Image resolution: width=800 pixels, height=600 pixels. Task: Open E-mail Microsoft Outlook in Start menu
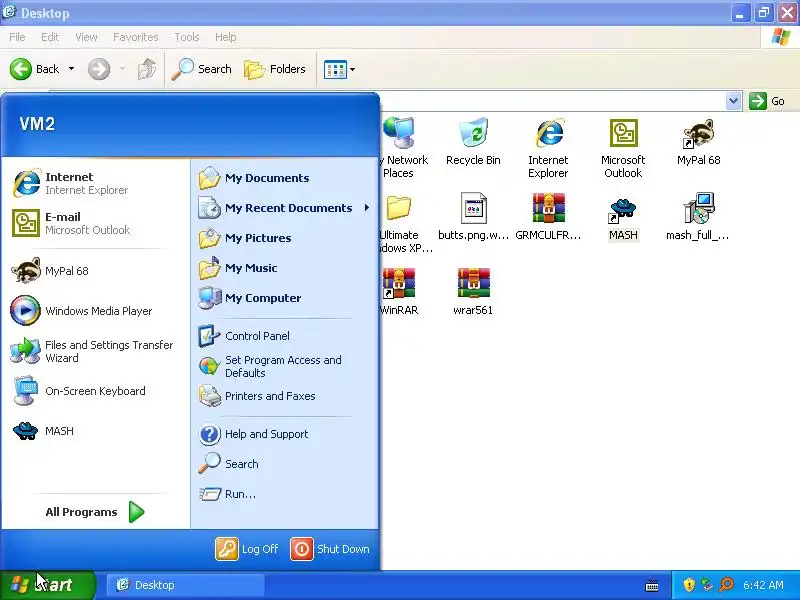click(94, 223)
